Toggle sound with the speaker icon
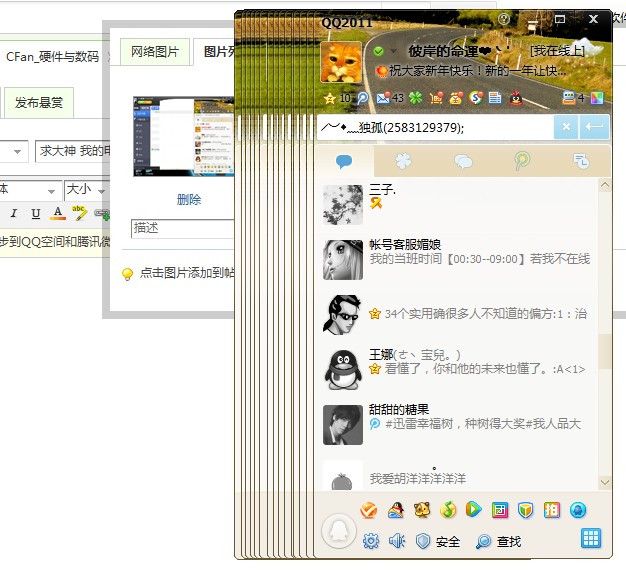626x588 pixels. 397,541
